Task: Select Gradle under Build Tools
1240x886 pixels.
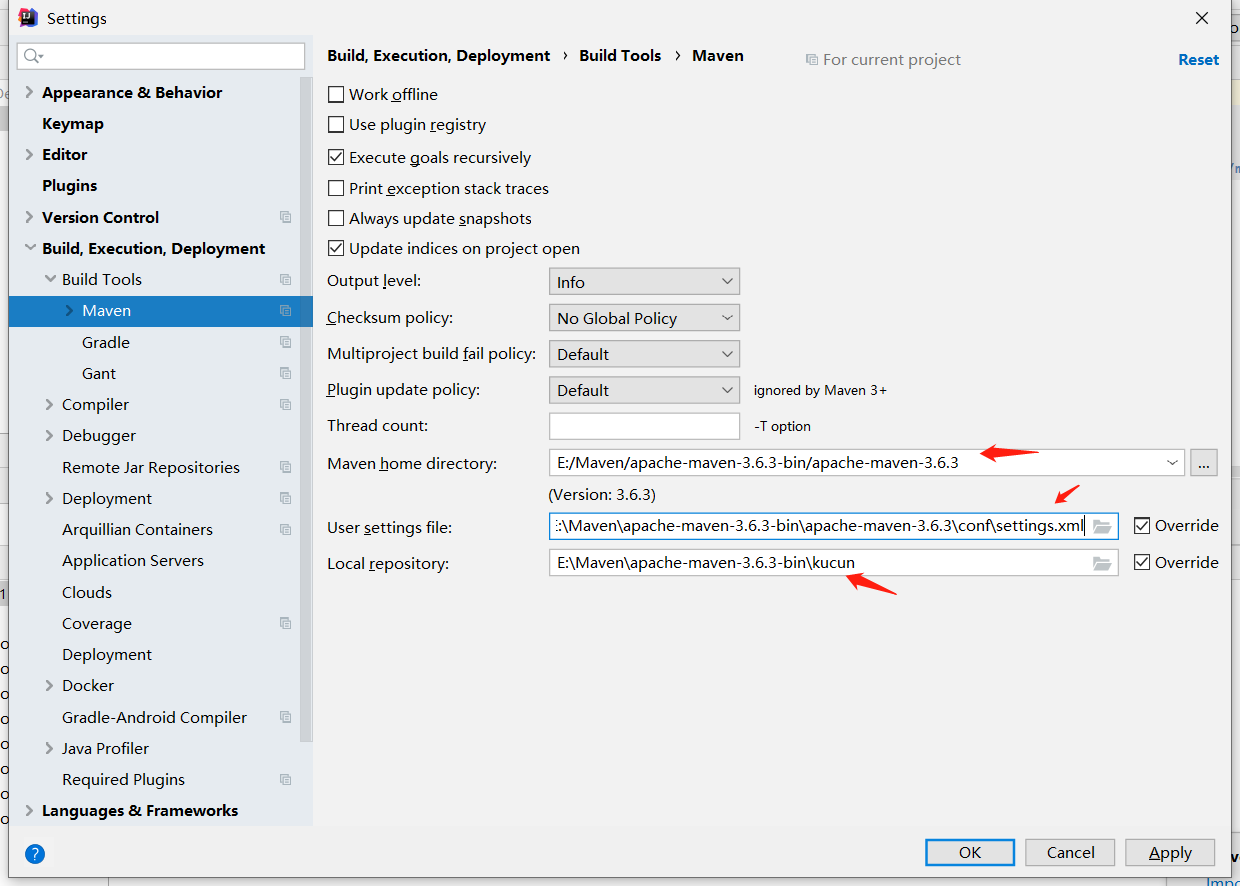Action: (x=106, y=342)
